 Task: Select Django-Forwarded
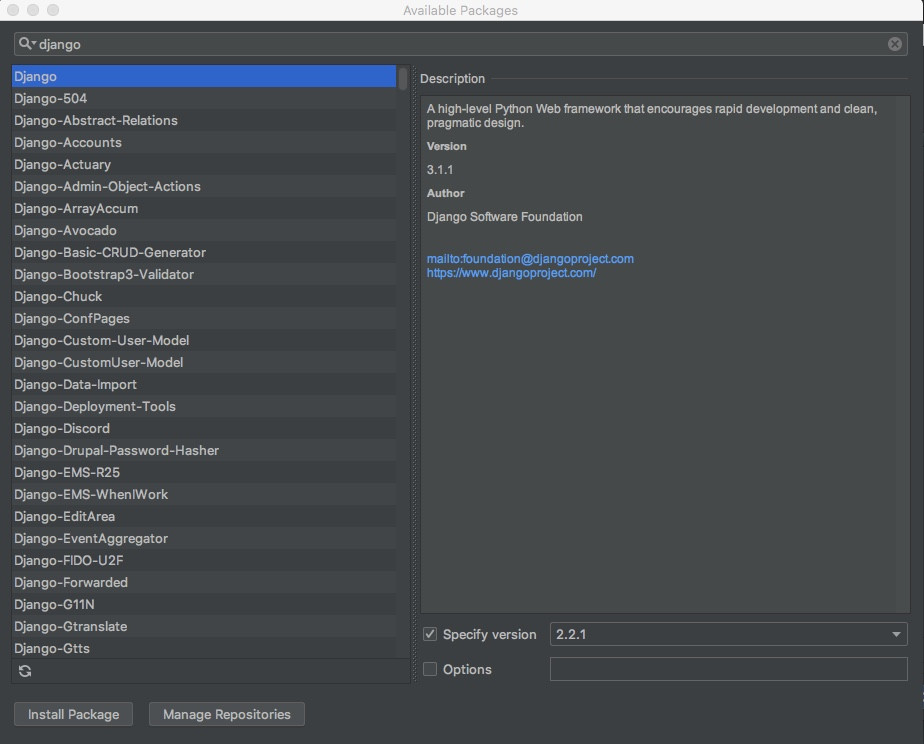pos(204,582)
